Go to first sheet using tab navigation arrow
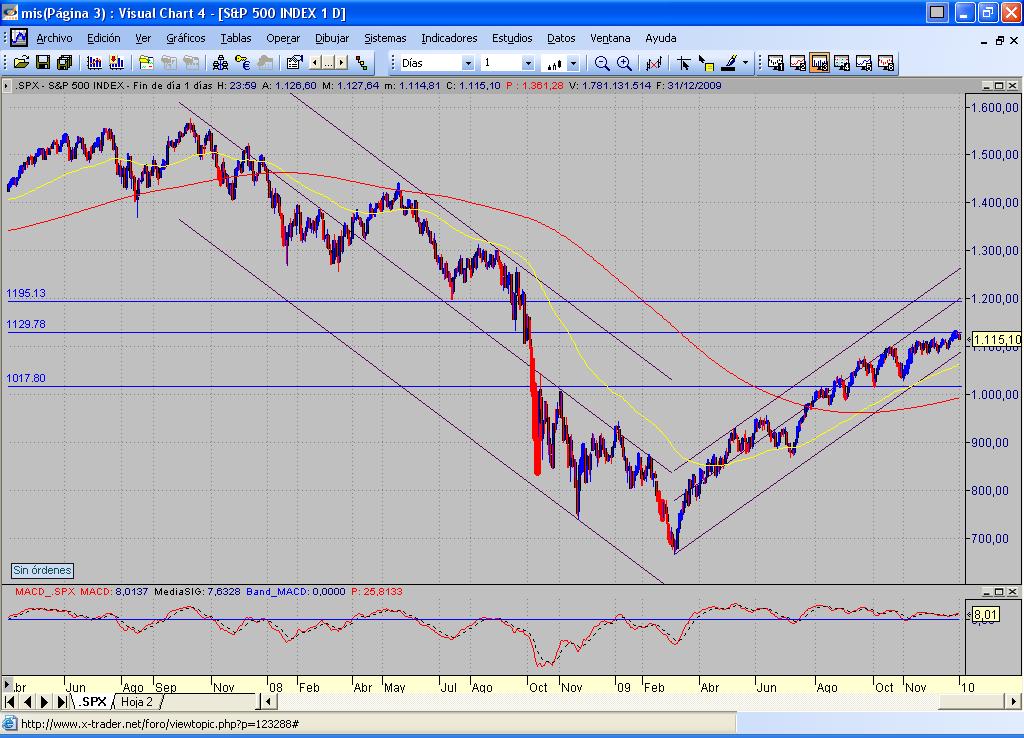 9,702
